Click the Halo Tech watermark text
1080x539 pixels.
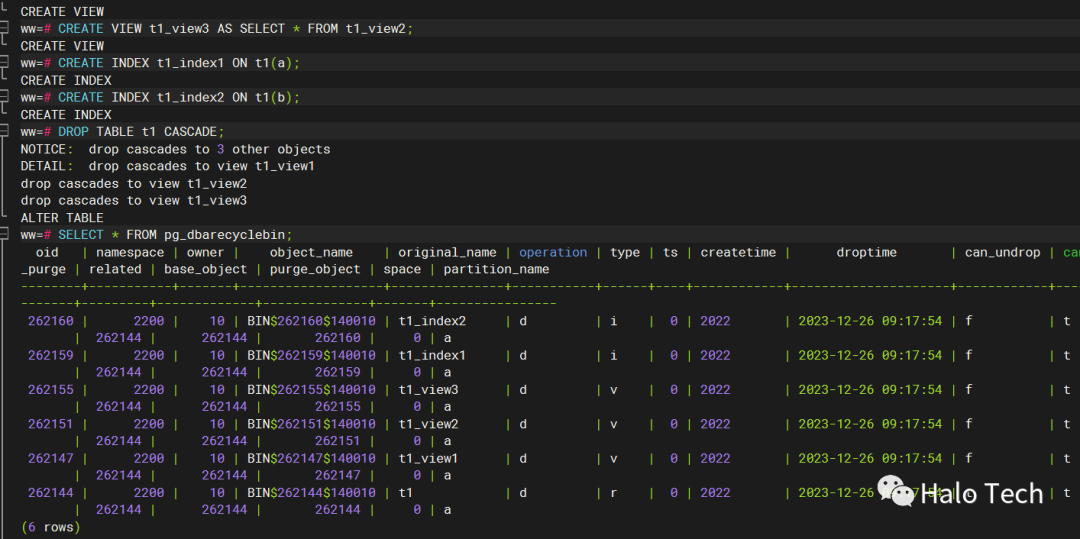pyautogui.click(x=981, y=493)
